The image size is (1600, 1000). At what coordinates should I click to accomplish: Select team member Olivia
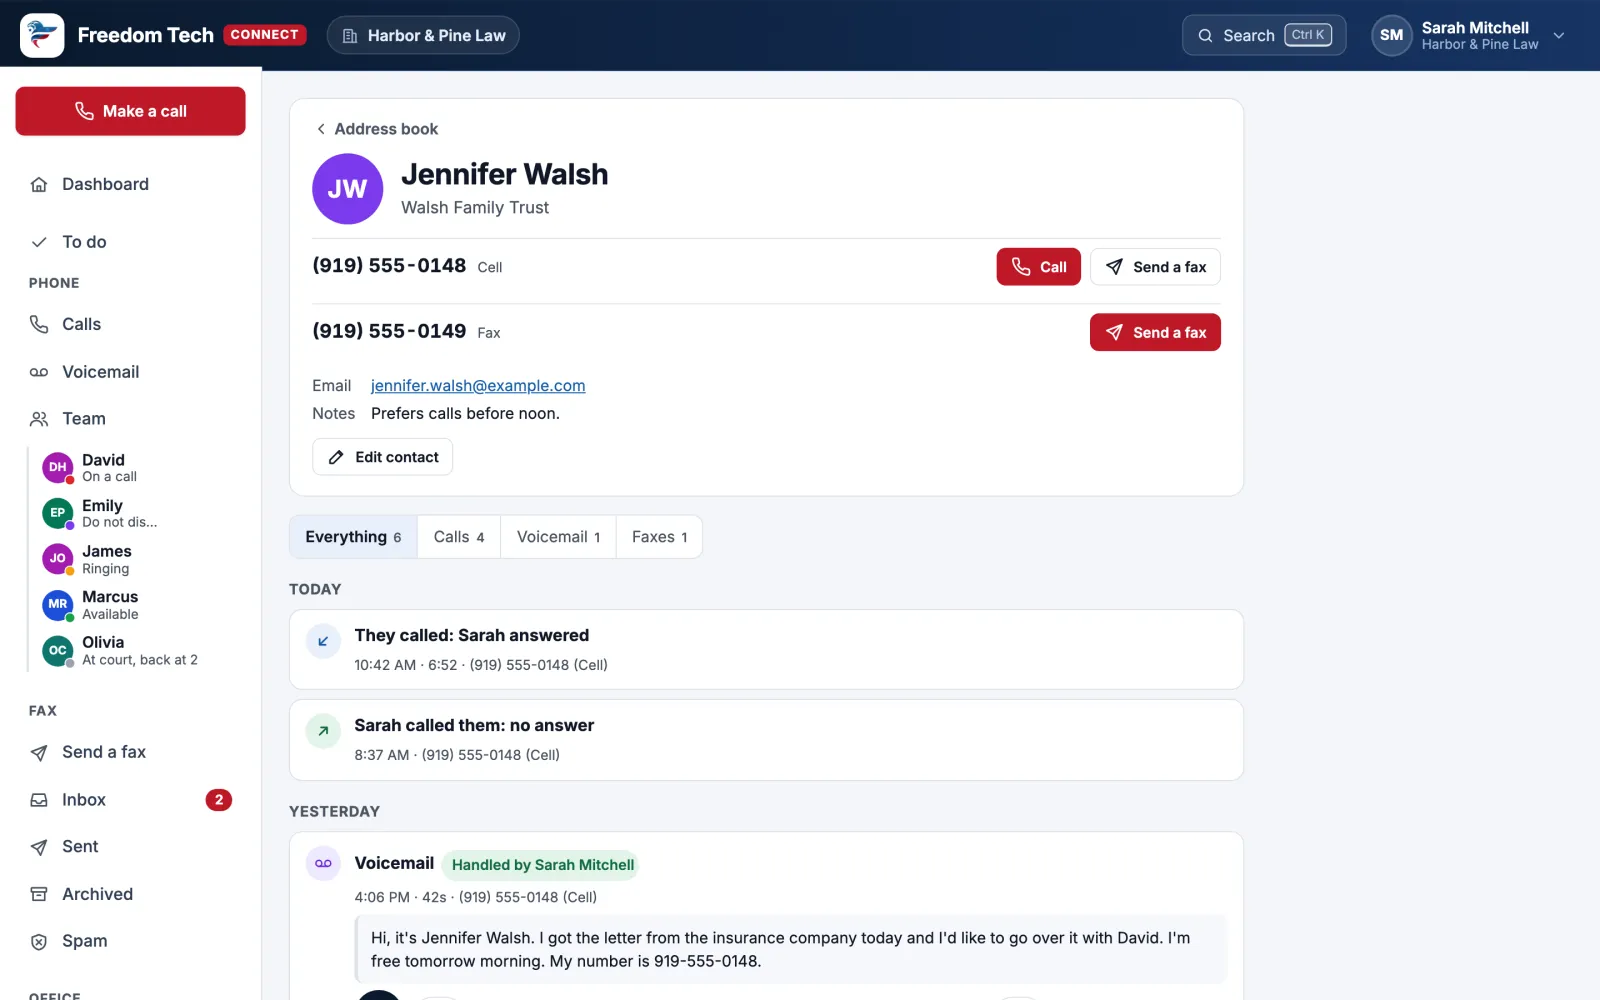pos(137,650)
